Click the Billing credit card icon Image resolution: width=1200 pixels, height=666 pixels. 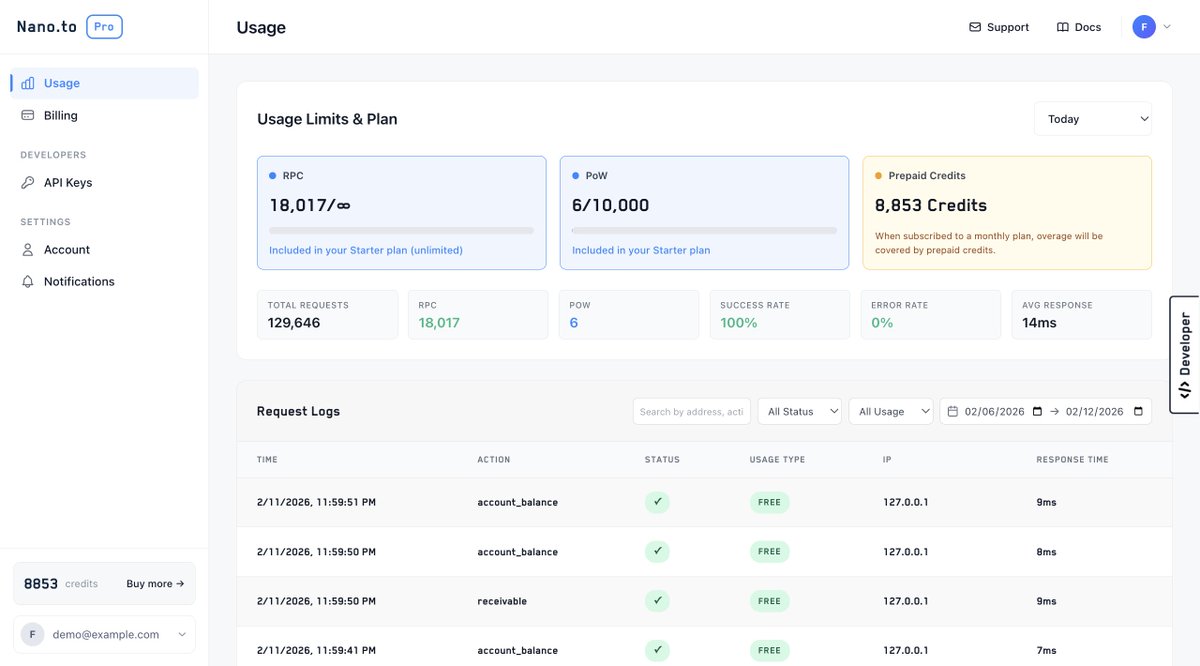(x=28, y=115)
